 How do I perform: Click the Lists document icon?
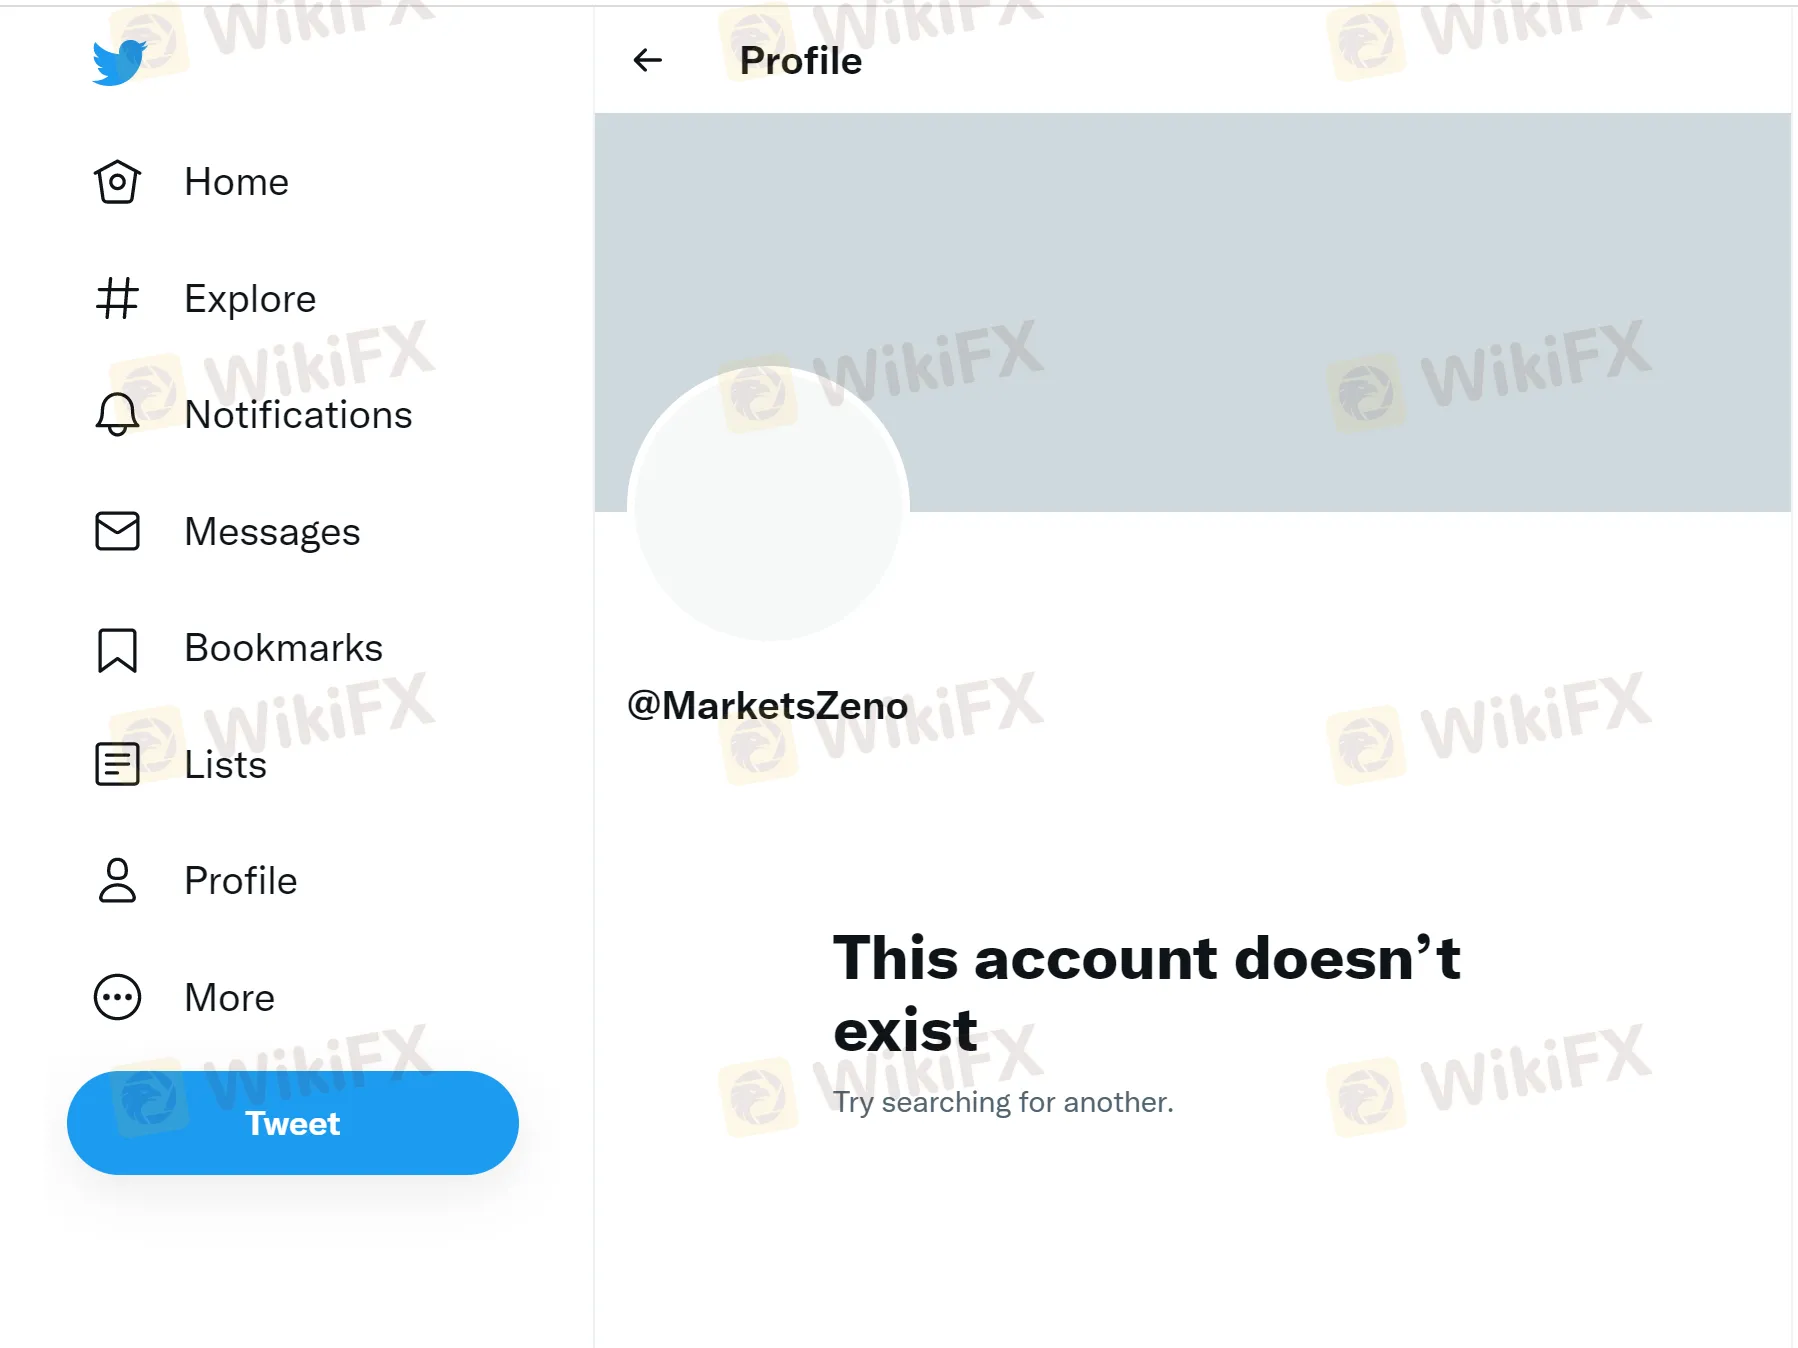tap(117, 765)
